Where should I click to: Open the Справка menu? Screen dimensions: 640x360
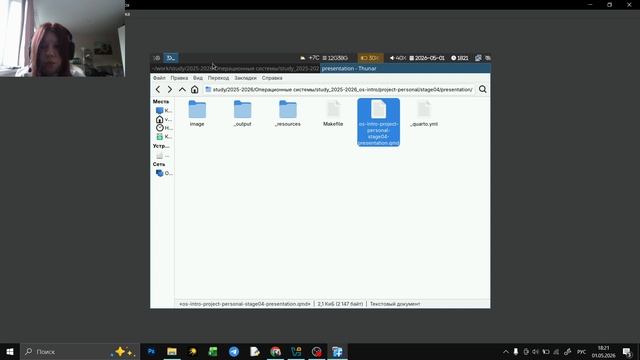pos(272,78)
